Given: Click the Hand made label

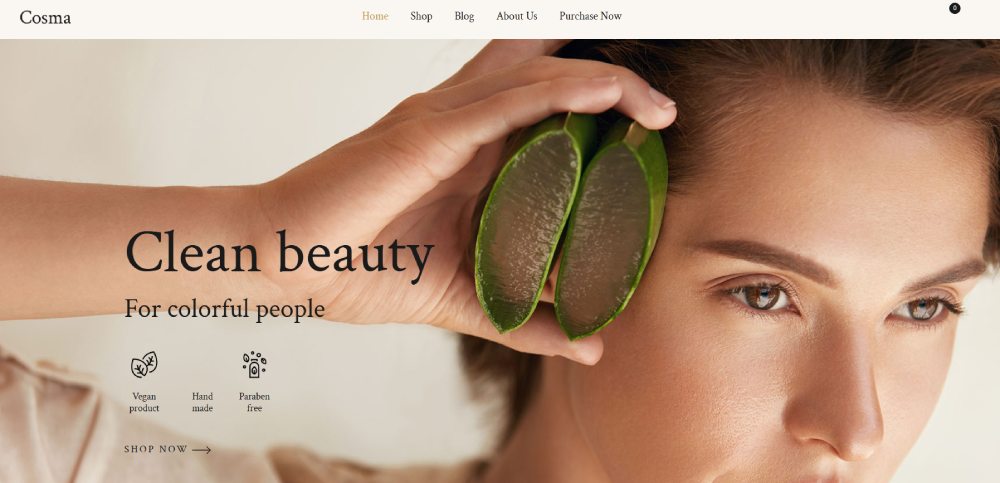Looking at the screenshot, I should 202,403.
